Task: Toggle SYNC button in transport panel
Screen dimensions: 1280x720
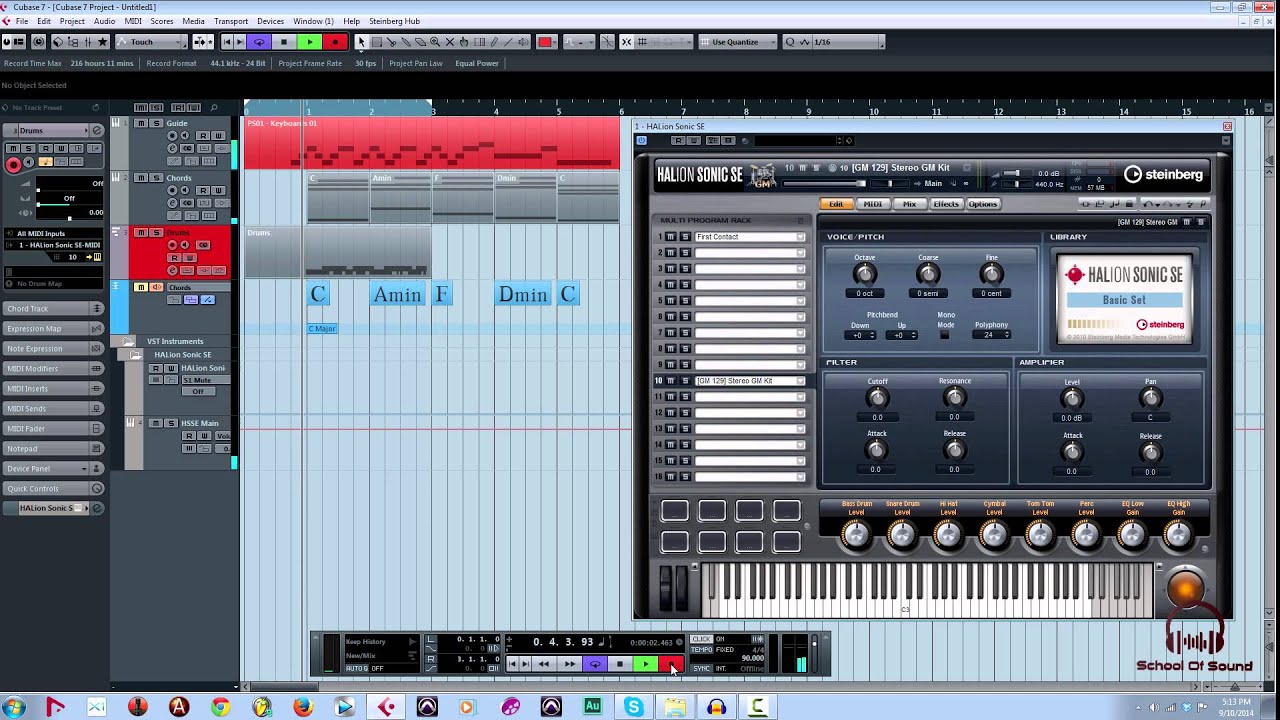Action: tap(701, 668)
